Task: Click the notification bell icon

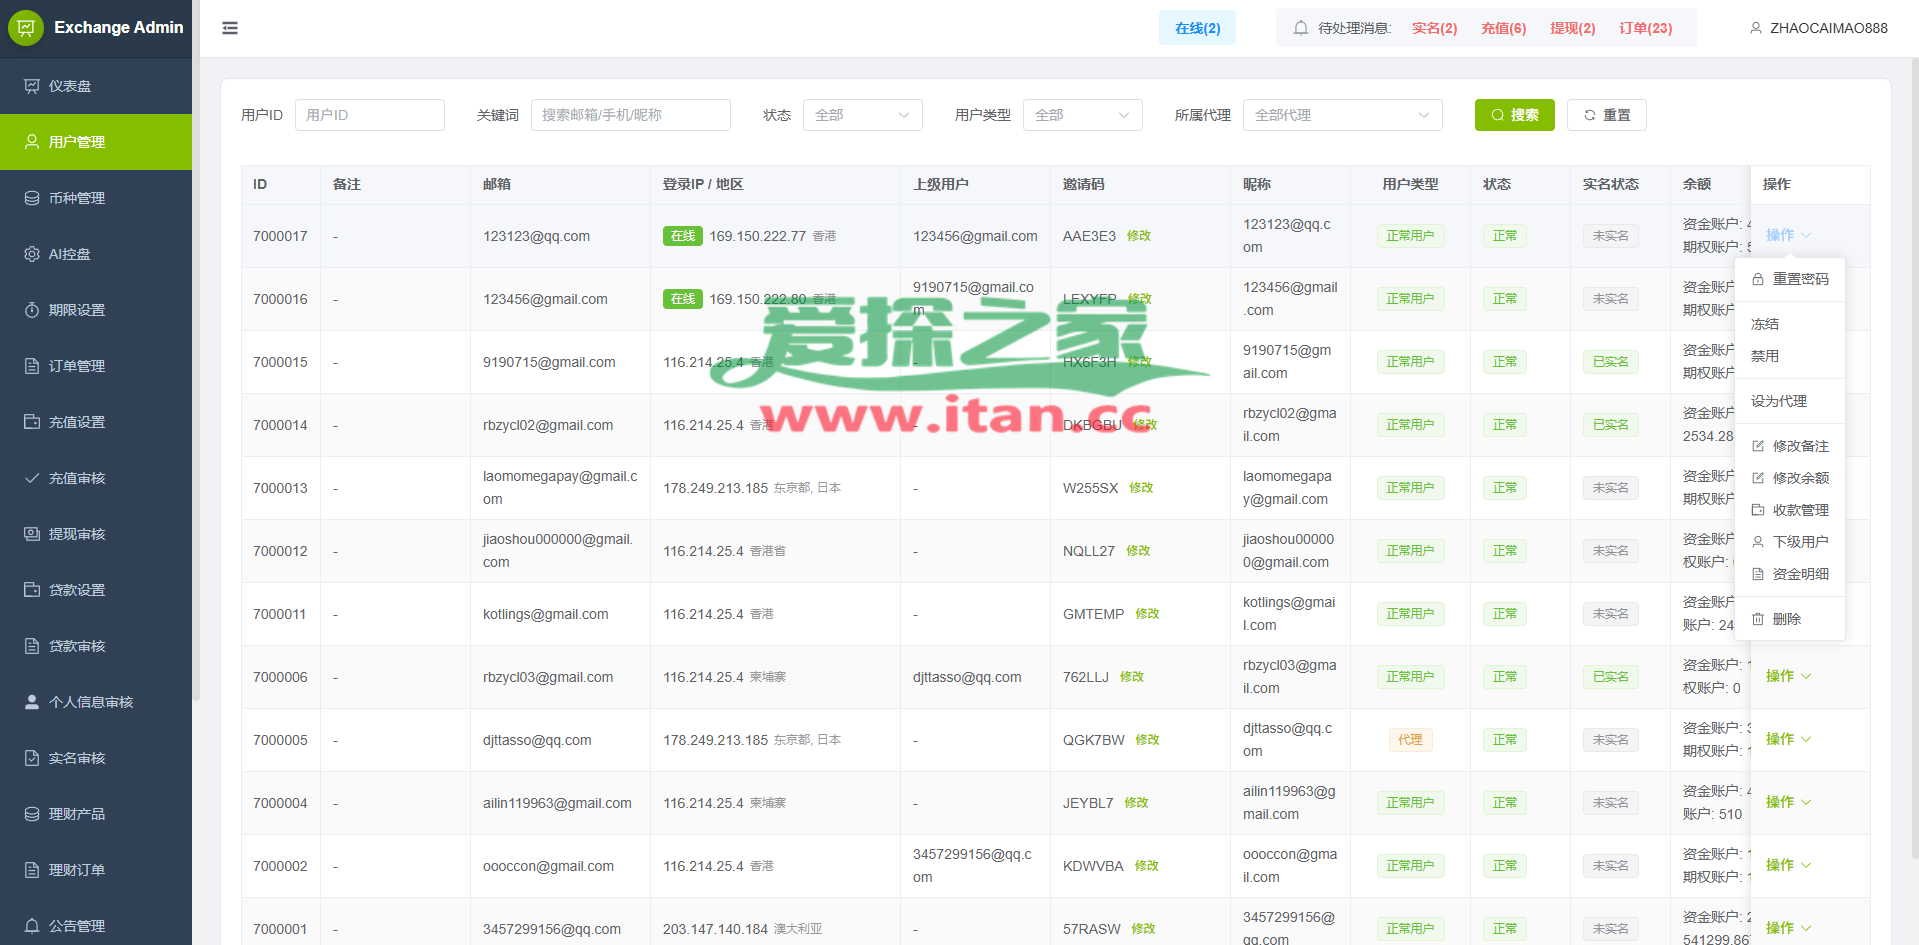Action: (x=1301, y=28)
